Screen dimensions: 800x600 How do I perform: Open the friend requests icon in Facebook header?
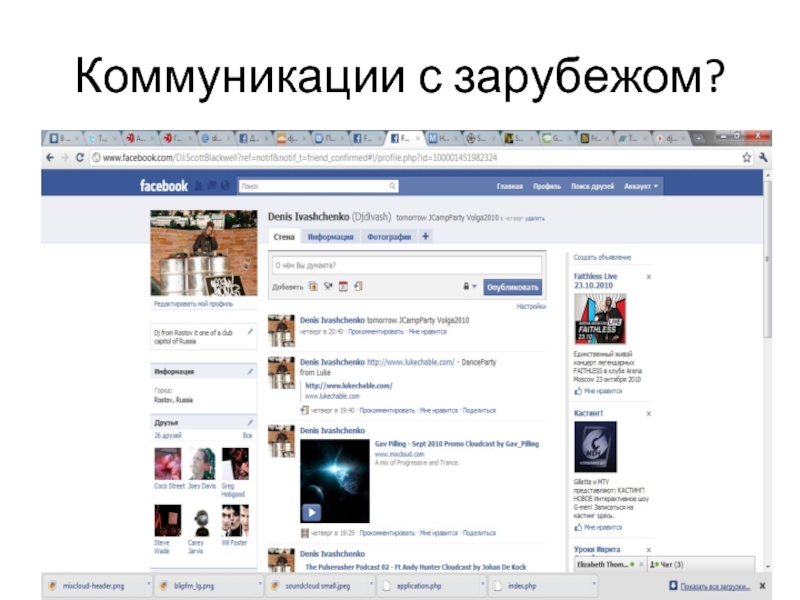(x=198, y=186)
